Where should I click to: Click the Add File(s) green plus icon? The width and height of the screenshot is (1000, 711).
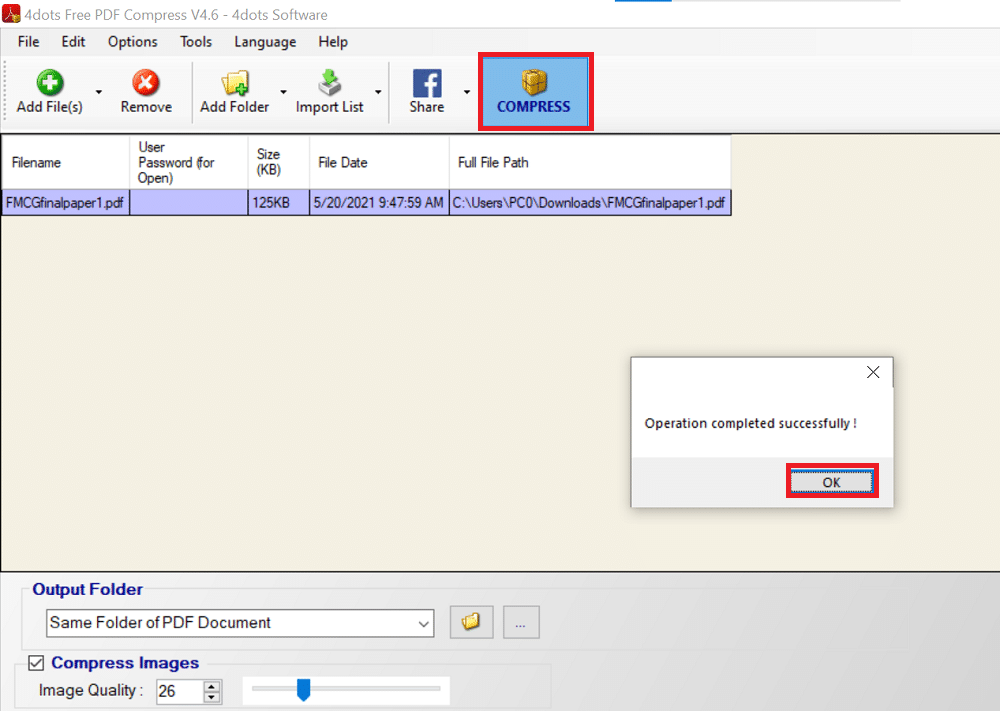pos(50,82)
